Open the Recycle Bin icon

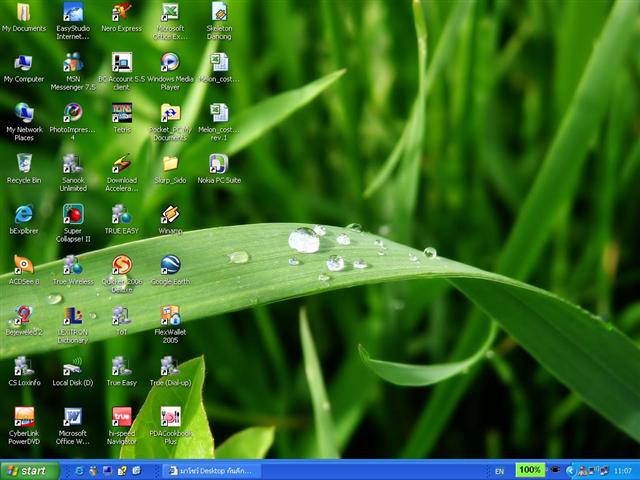pyautogui.click(x=24, y=164)
